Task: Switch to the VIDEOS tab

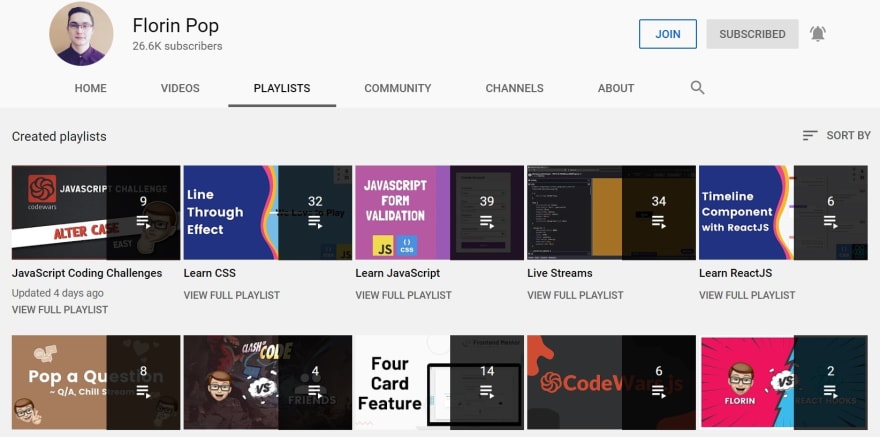Action: tap(180, 88)
